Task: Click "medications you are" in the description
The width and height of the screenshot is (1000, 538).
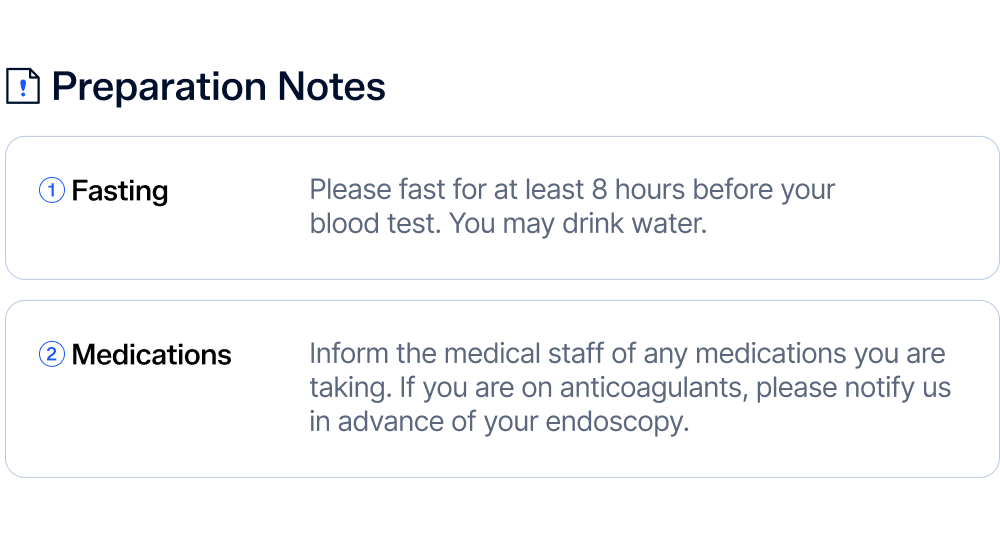Action: click(820, 354)
